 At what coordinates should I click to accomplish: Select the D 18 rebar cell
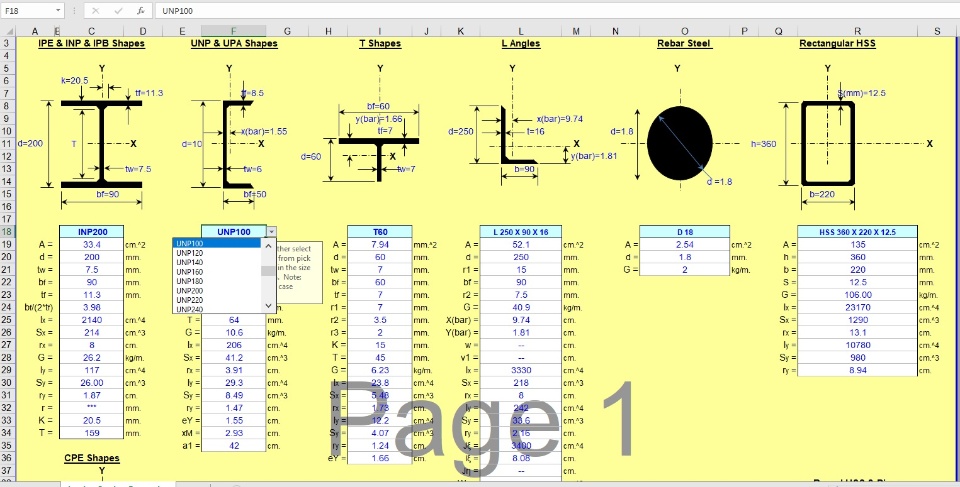[x=684, y=232]
